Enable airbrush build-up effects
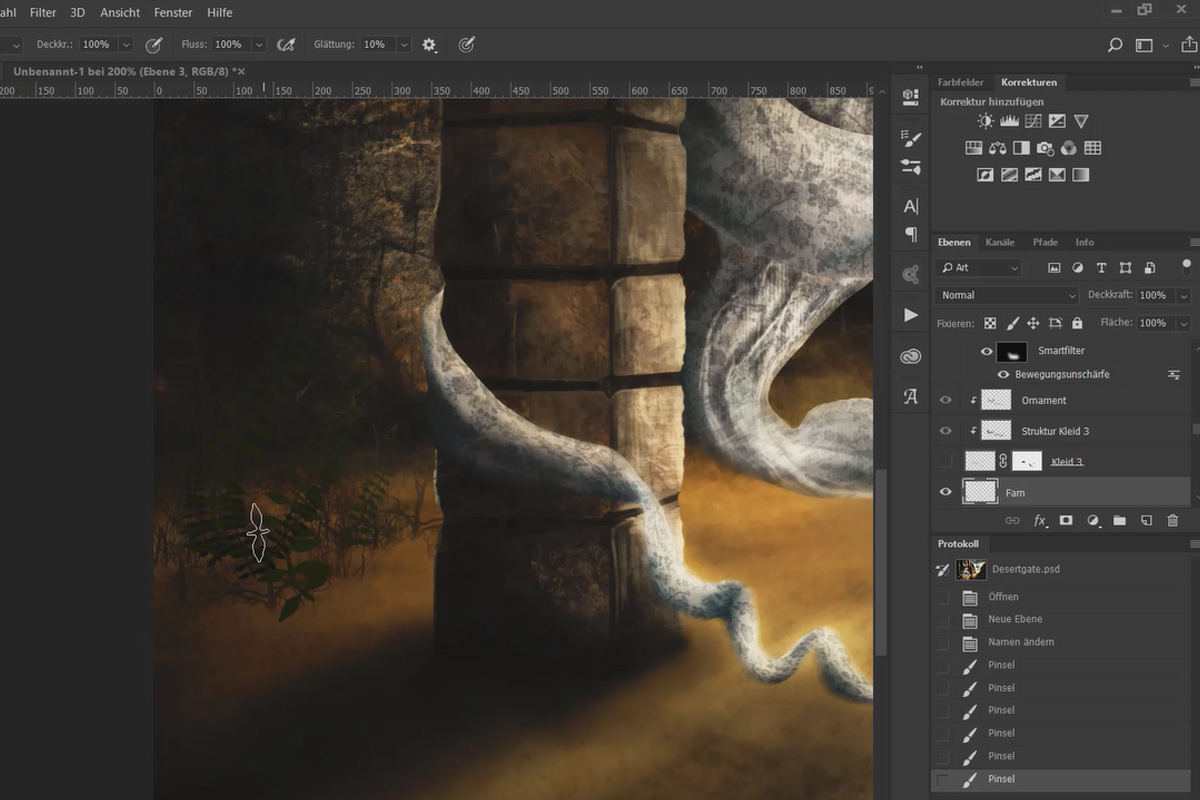 286,45
